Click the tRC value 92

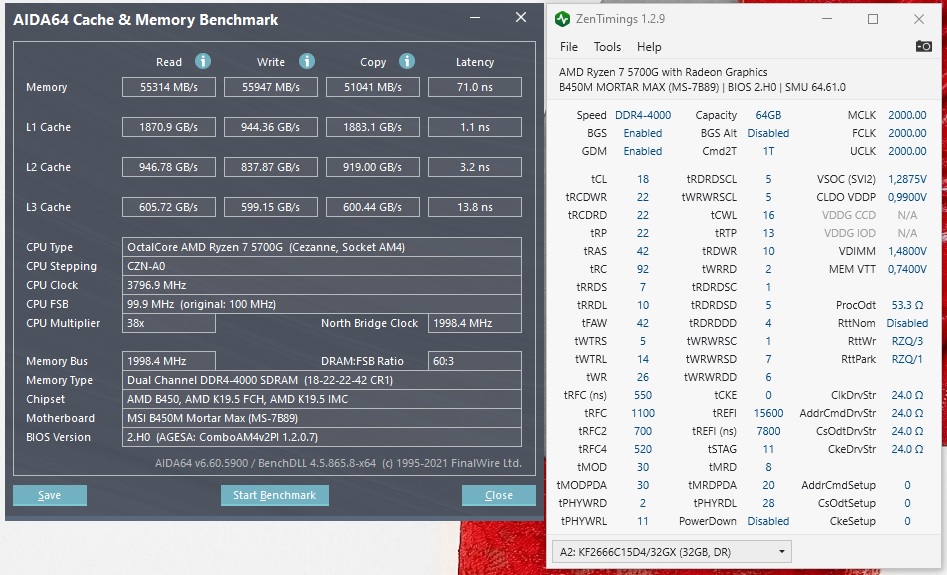[643, 269]
